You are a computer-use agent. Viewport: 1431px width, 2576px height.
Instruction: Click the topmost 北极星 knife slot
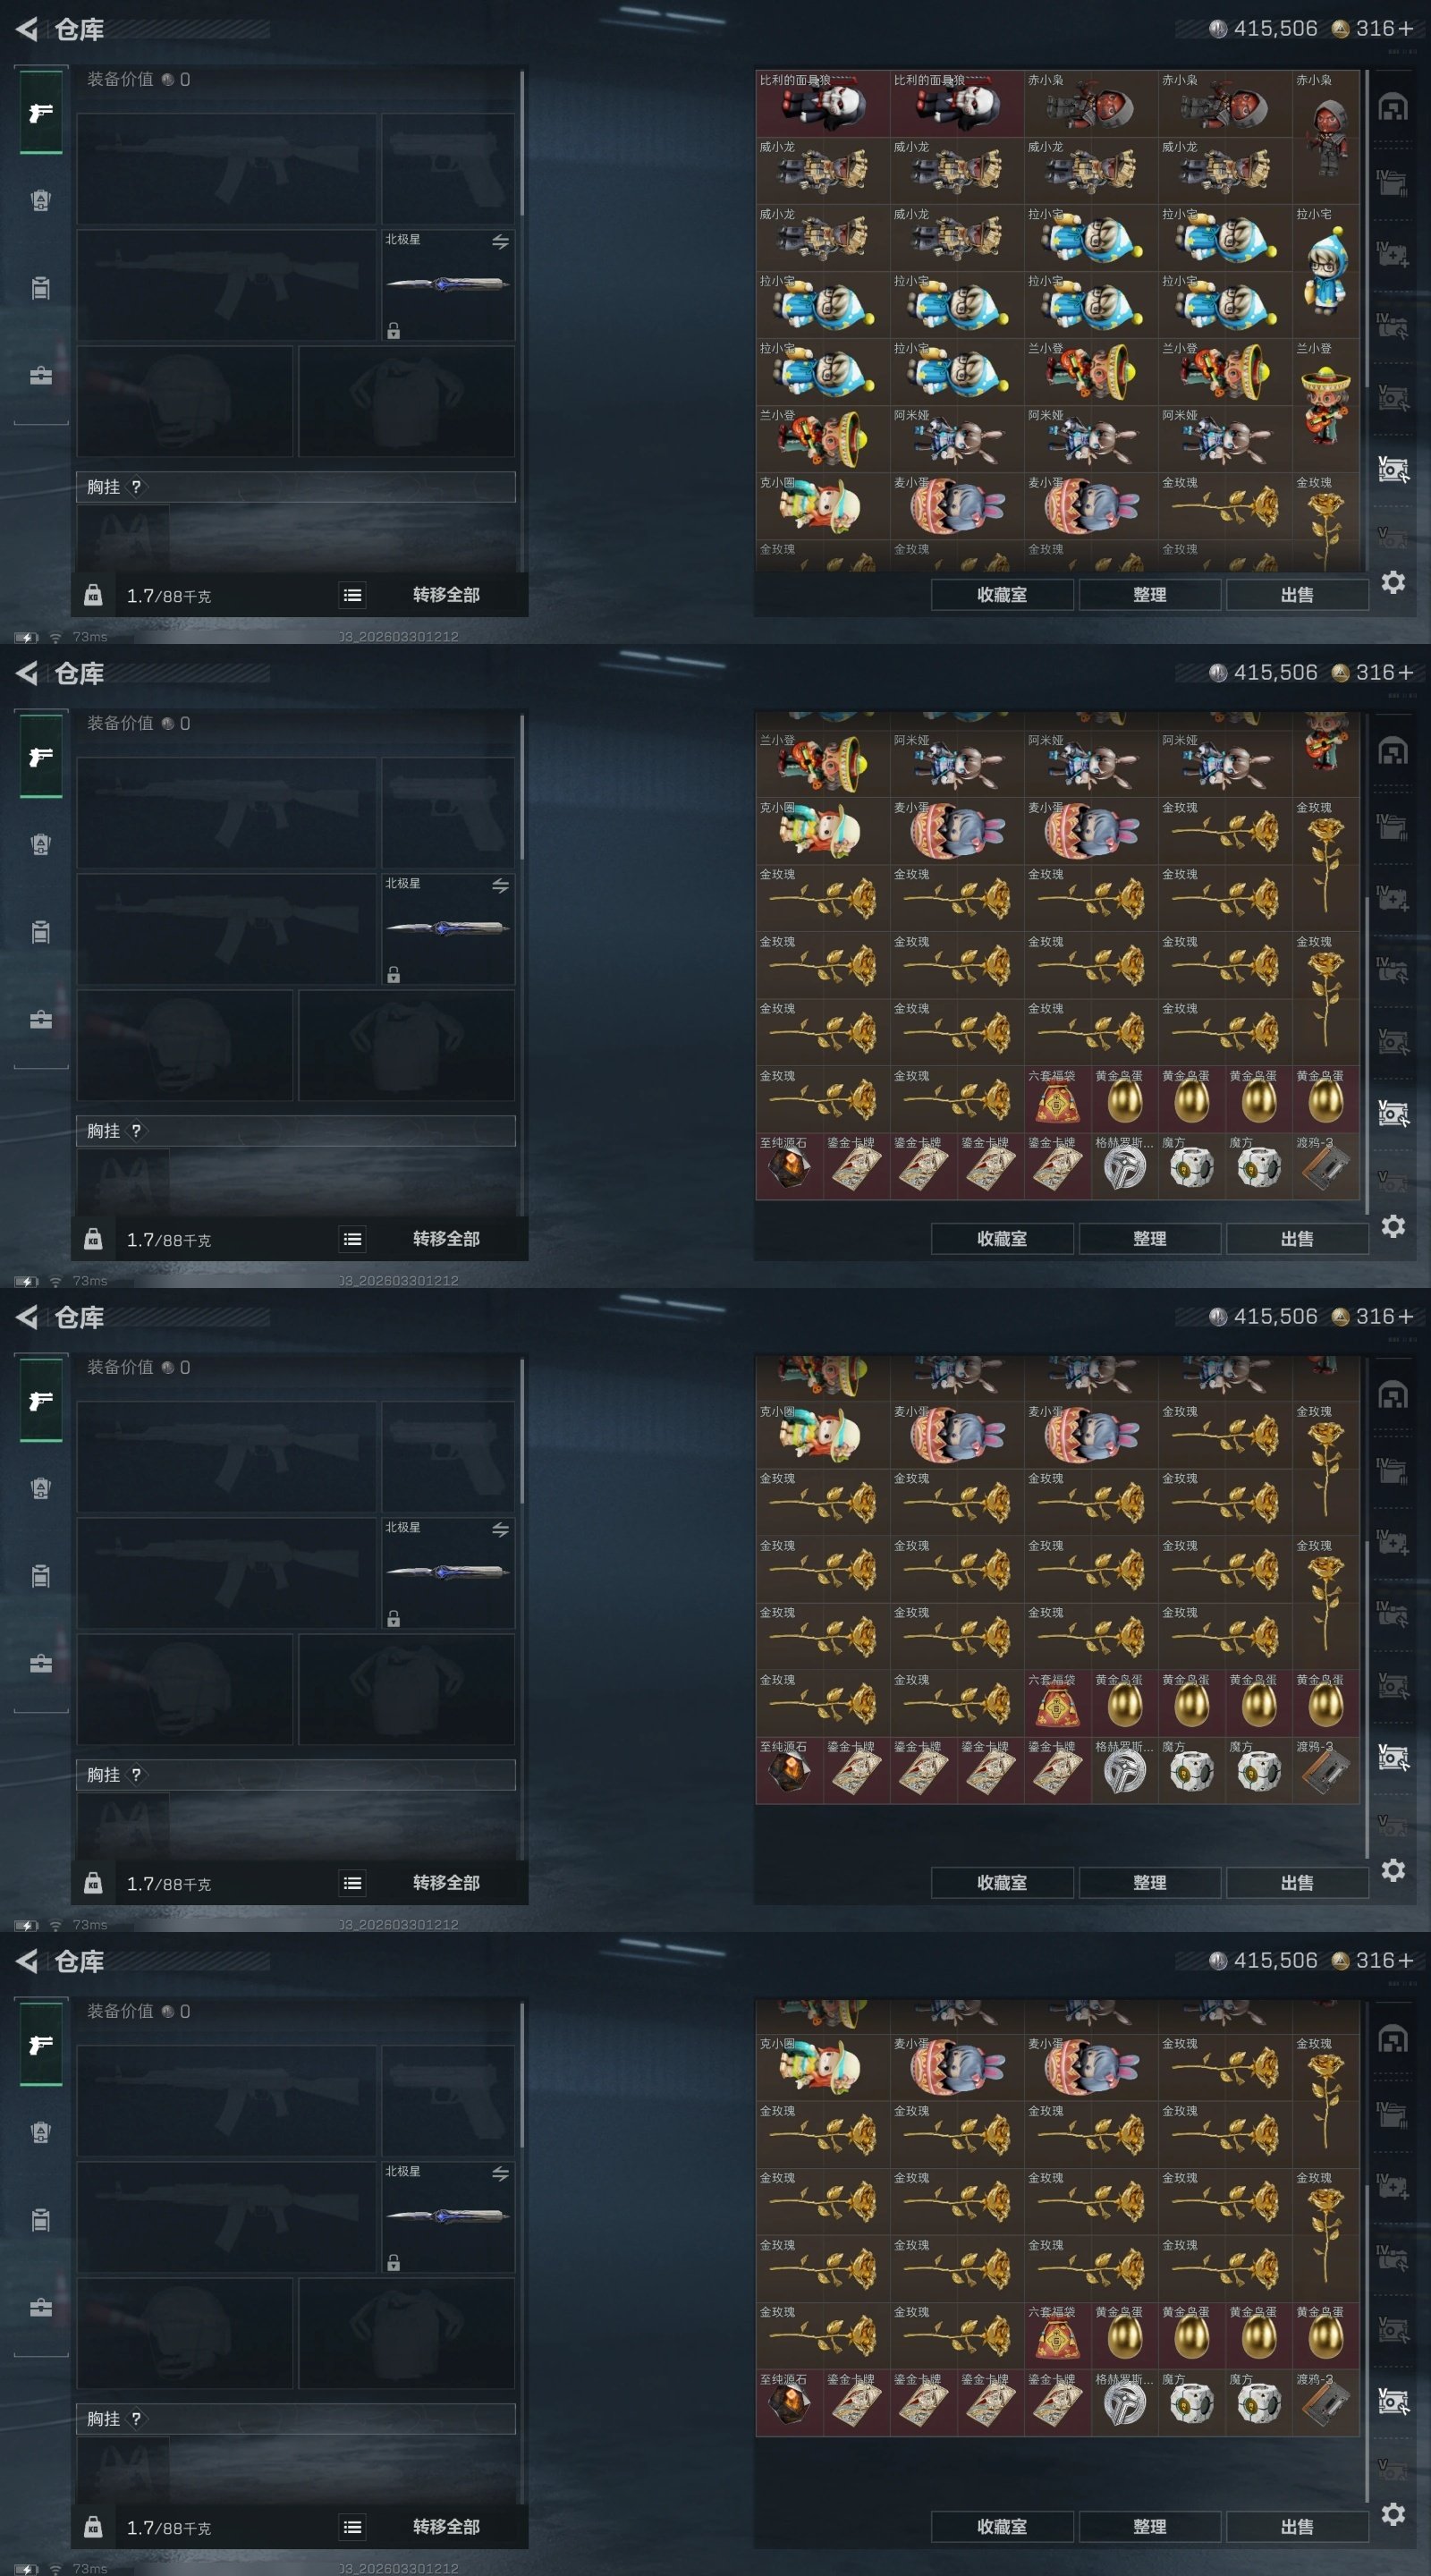(448, 285)
